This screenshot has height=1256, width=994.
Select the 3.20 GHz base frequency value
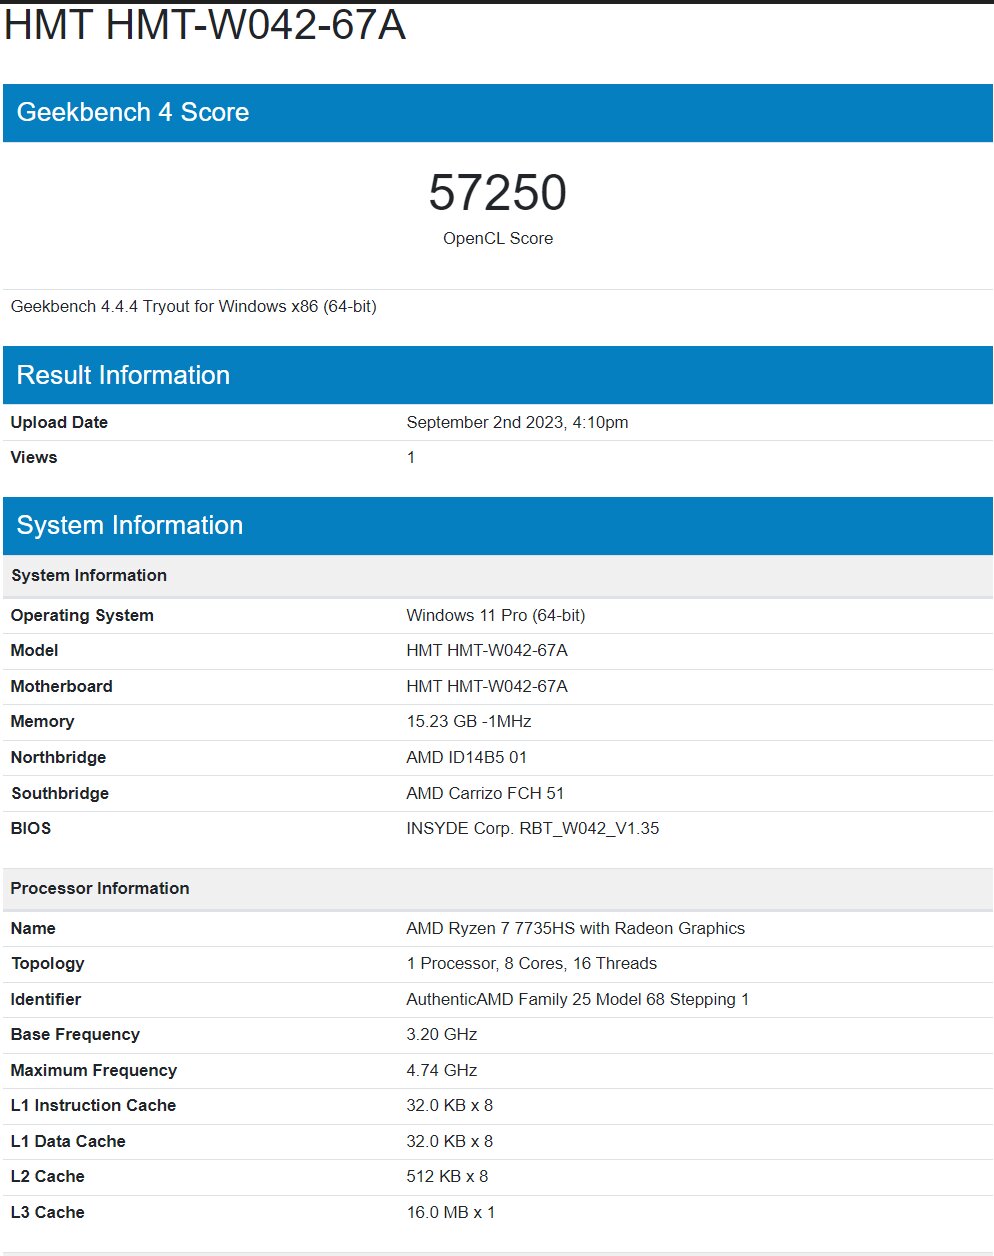click(442, 1034)
